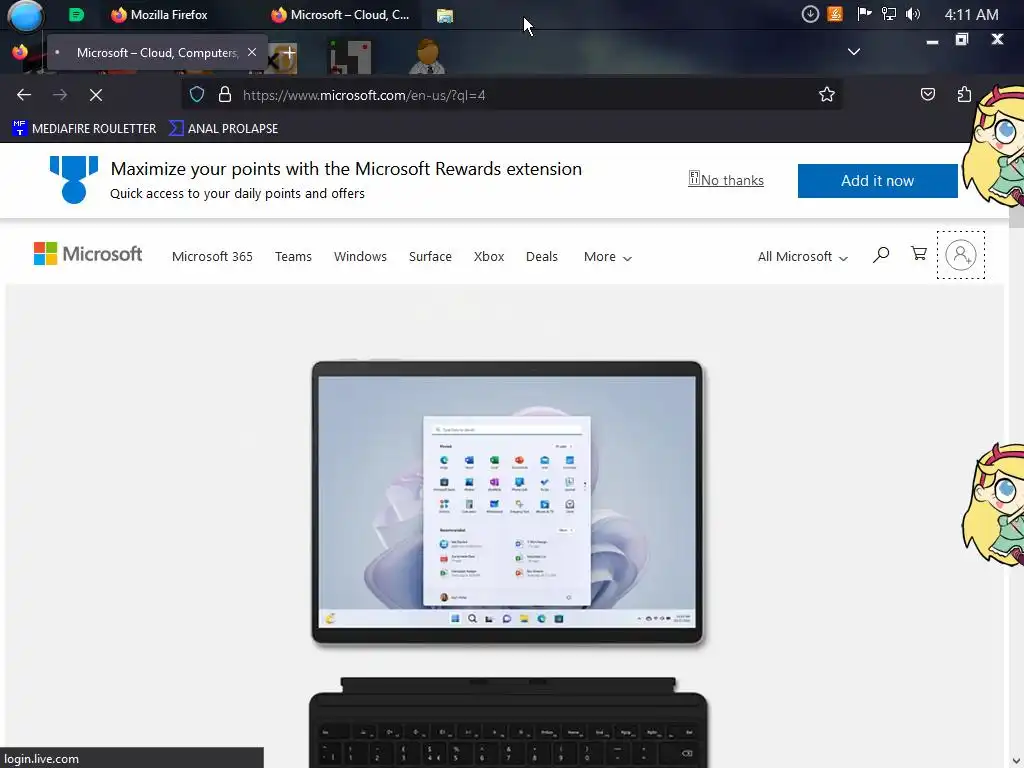This screenshot has width=1024, height=768.
Task: Switch to Mozilla Firefox taskbar window
Action: [x=159, y=14]
